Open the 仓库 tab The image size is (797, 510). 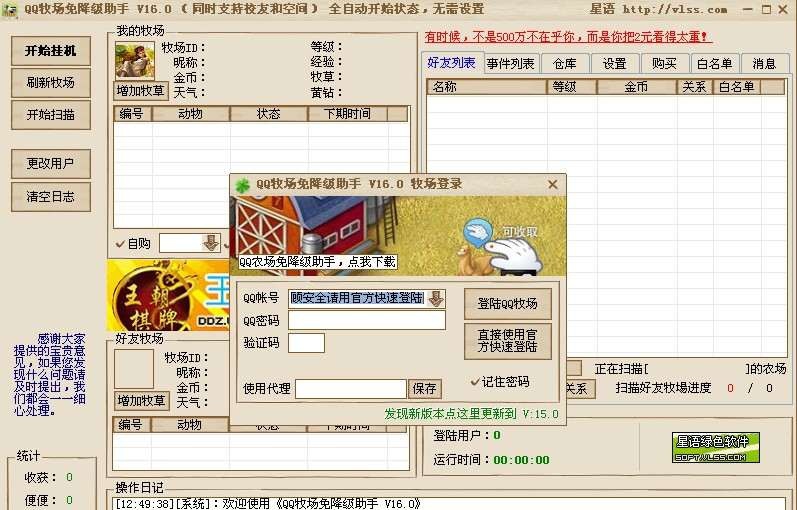(564, 64)
